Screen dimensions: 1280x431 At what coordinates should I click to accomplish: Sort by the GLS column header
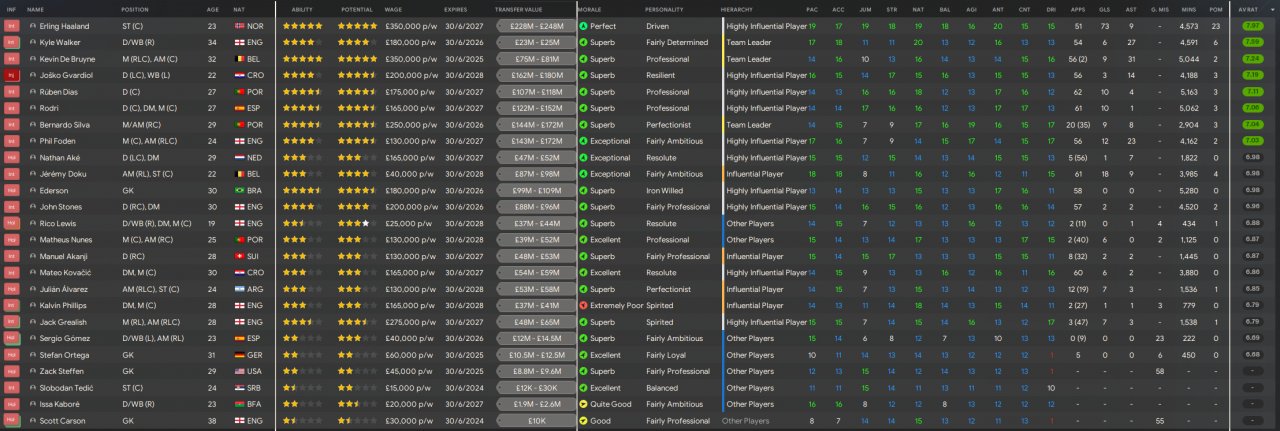(1103, 8)
